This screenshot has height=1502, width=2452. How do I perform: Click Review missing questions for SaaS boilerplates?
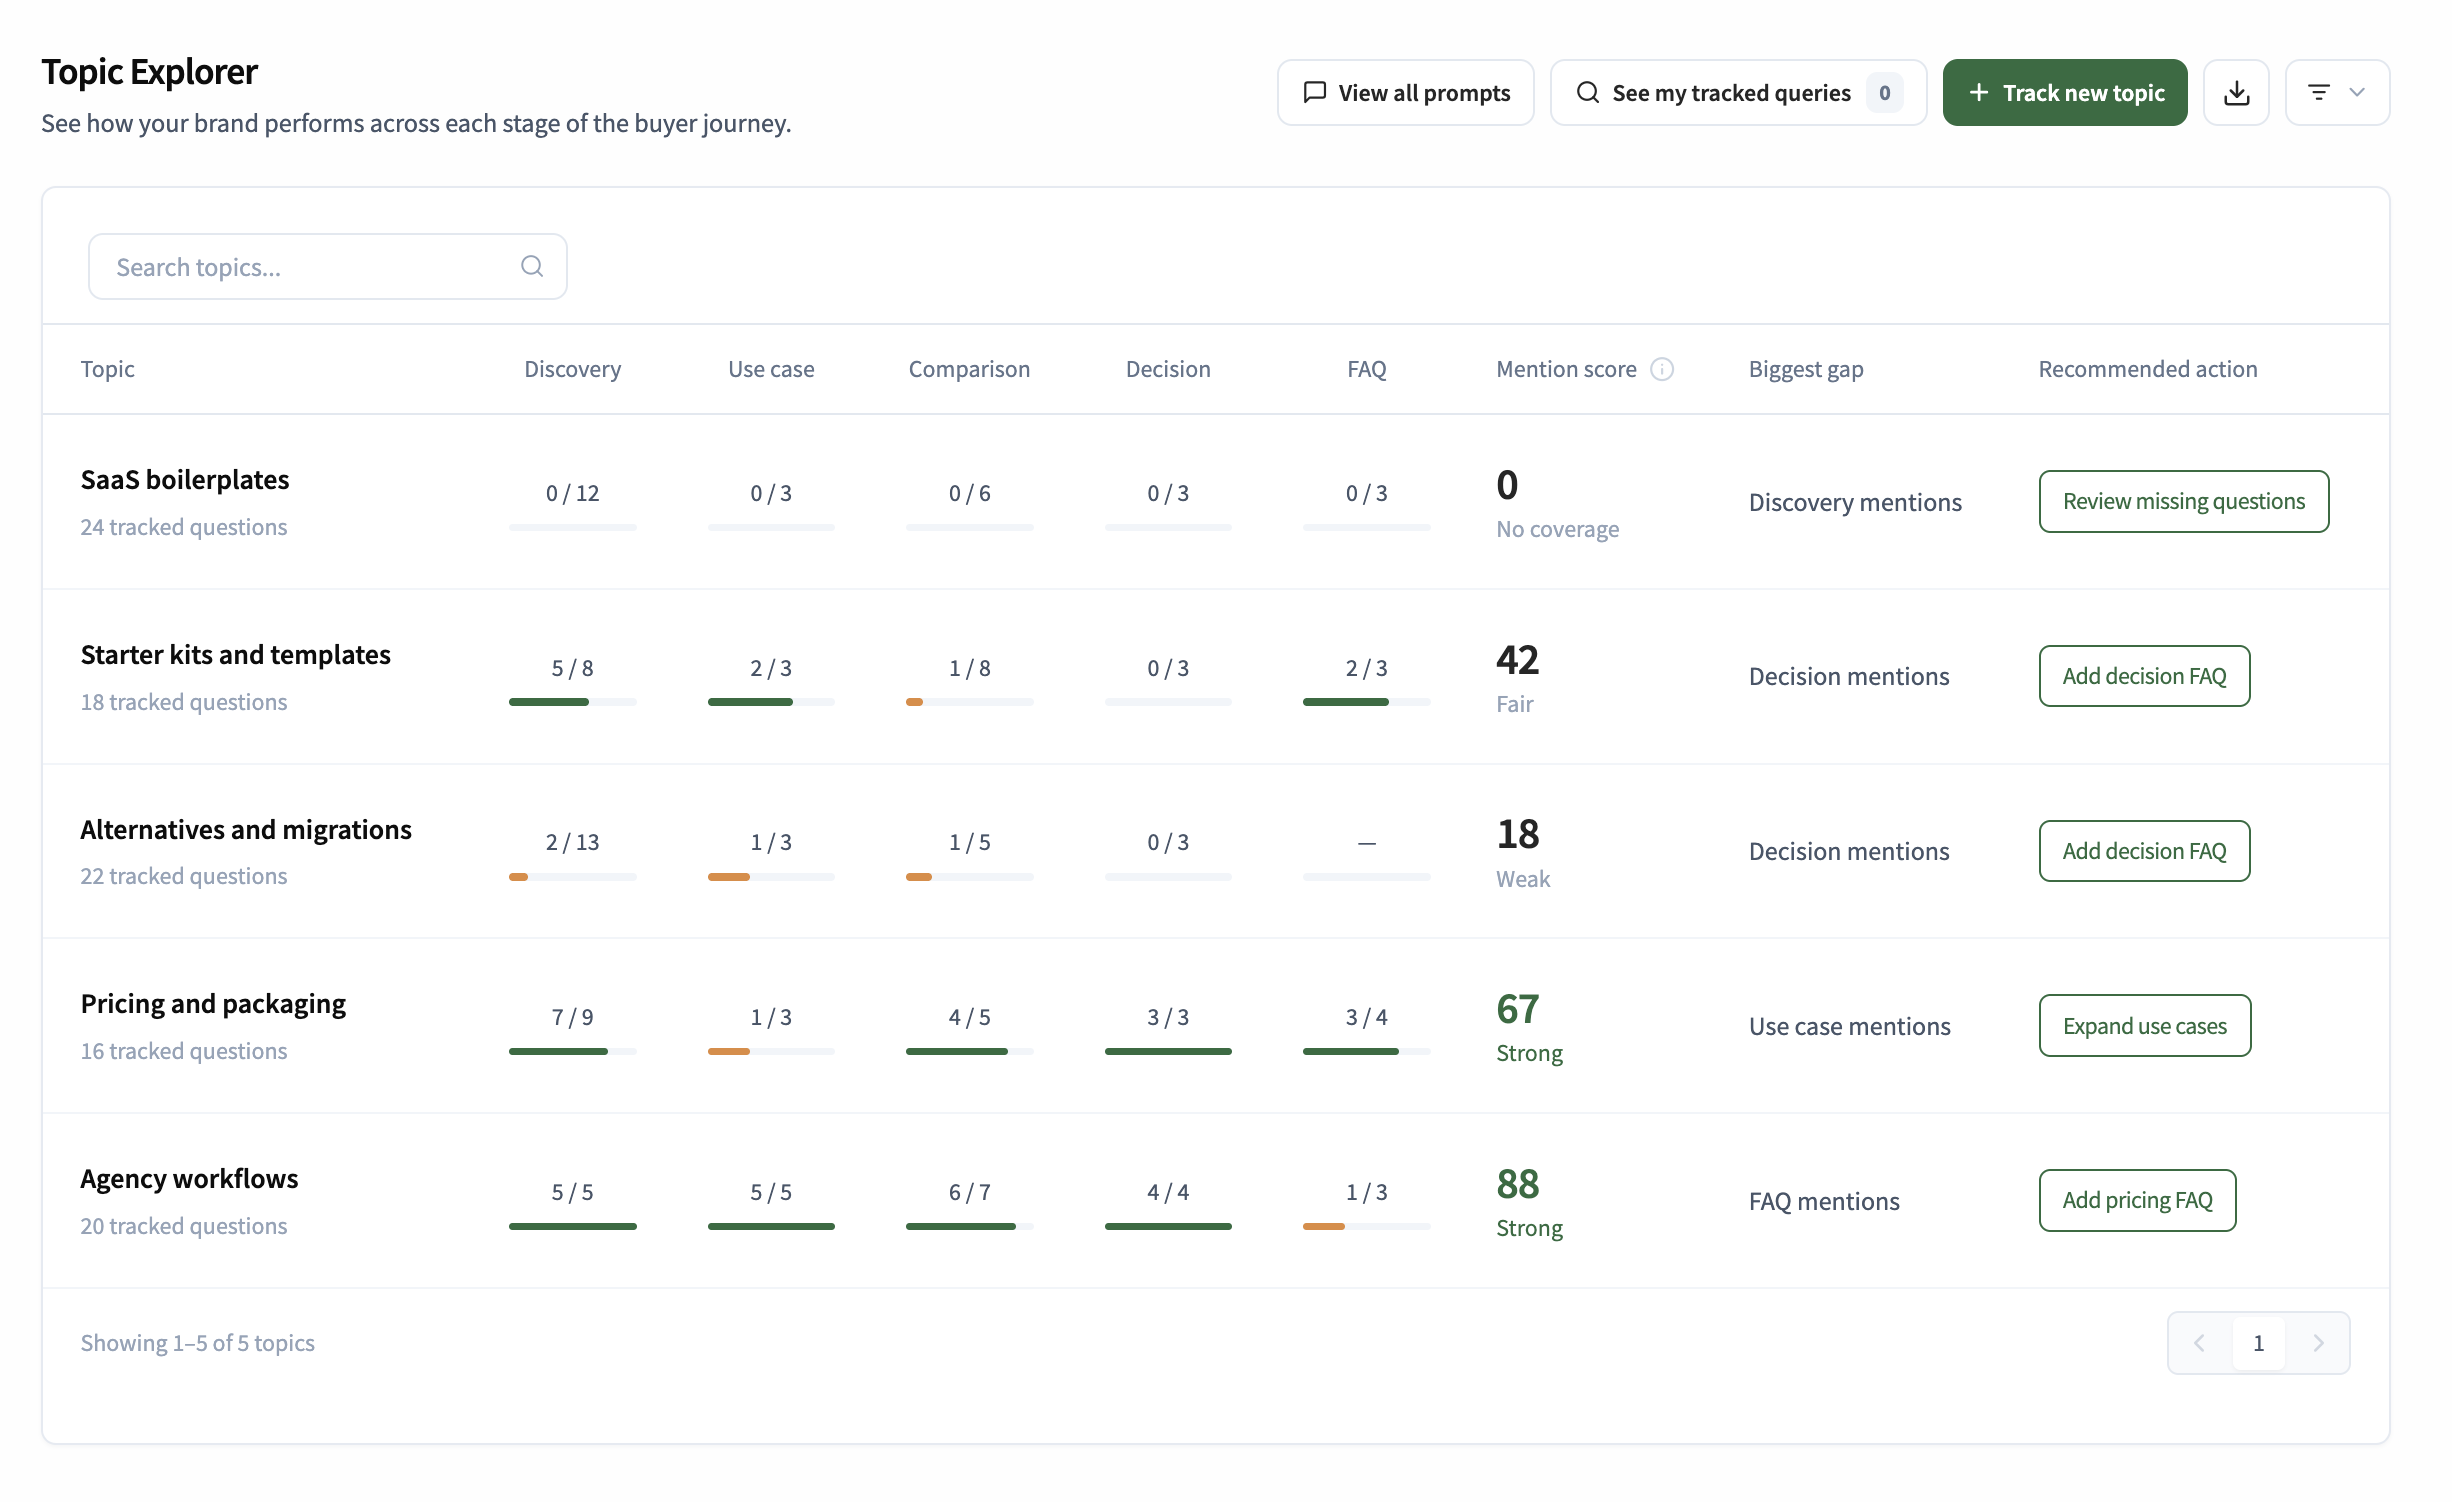click(x=2184, y=501)
